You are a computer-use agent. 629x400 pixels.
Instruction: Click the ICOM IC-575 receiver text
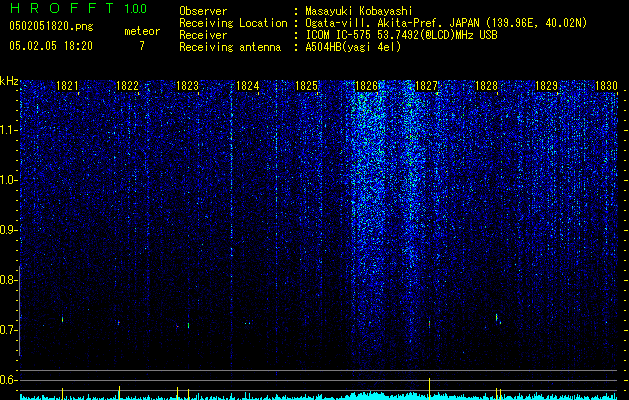click(401, 35)
